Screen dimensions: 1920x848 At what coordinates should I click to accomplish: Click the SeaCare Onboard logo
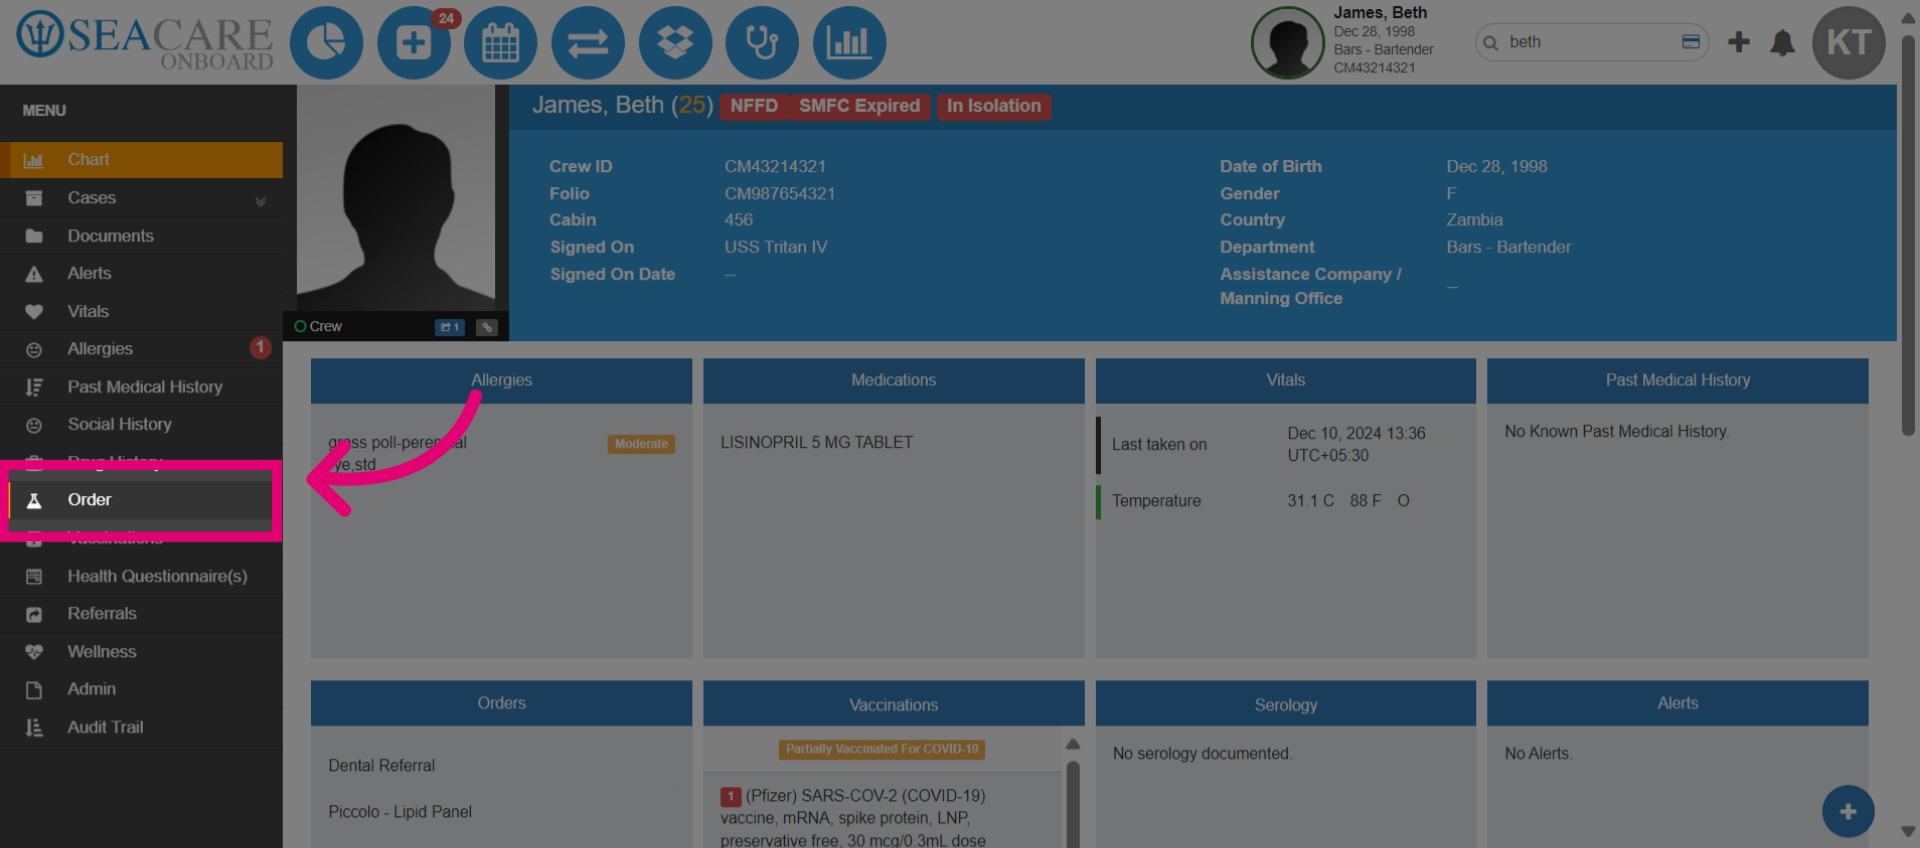(x=145, y=41)
